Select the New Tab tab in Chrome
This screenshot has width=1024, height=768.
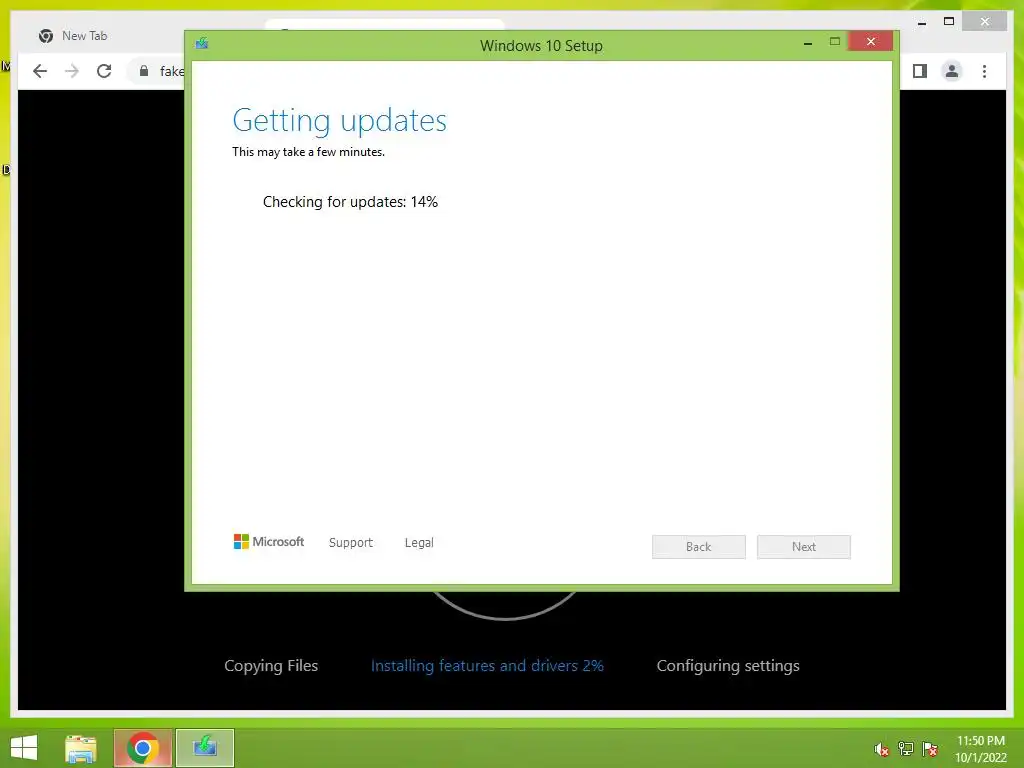(x=85, y=36)
